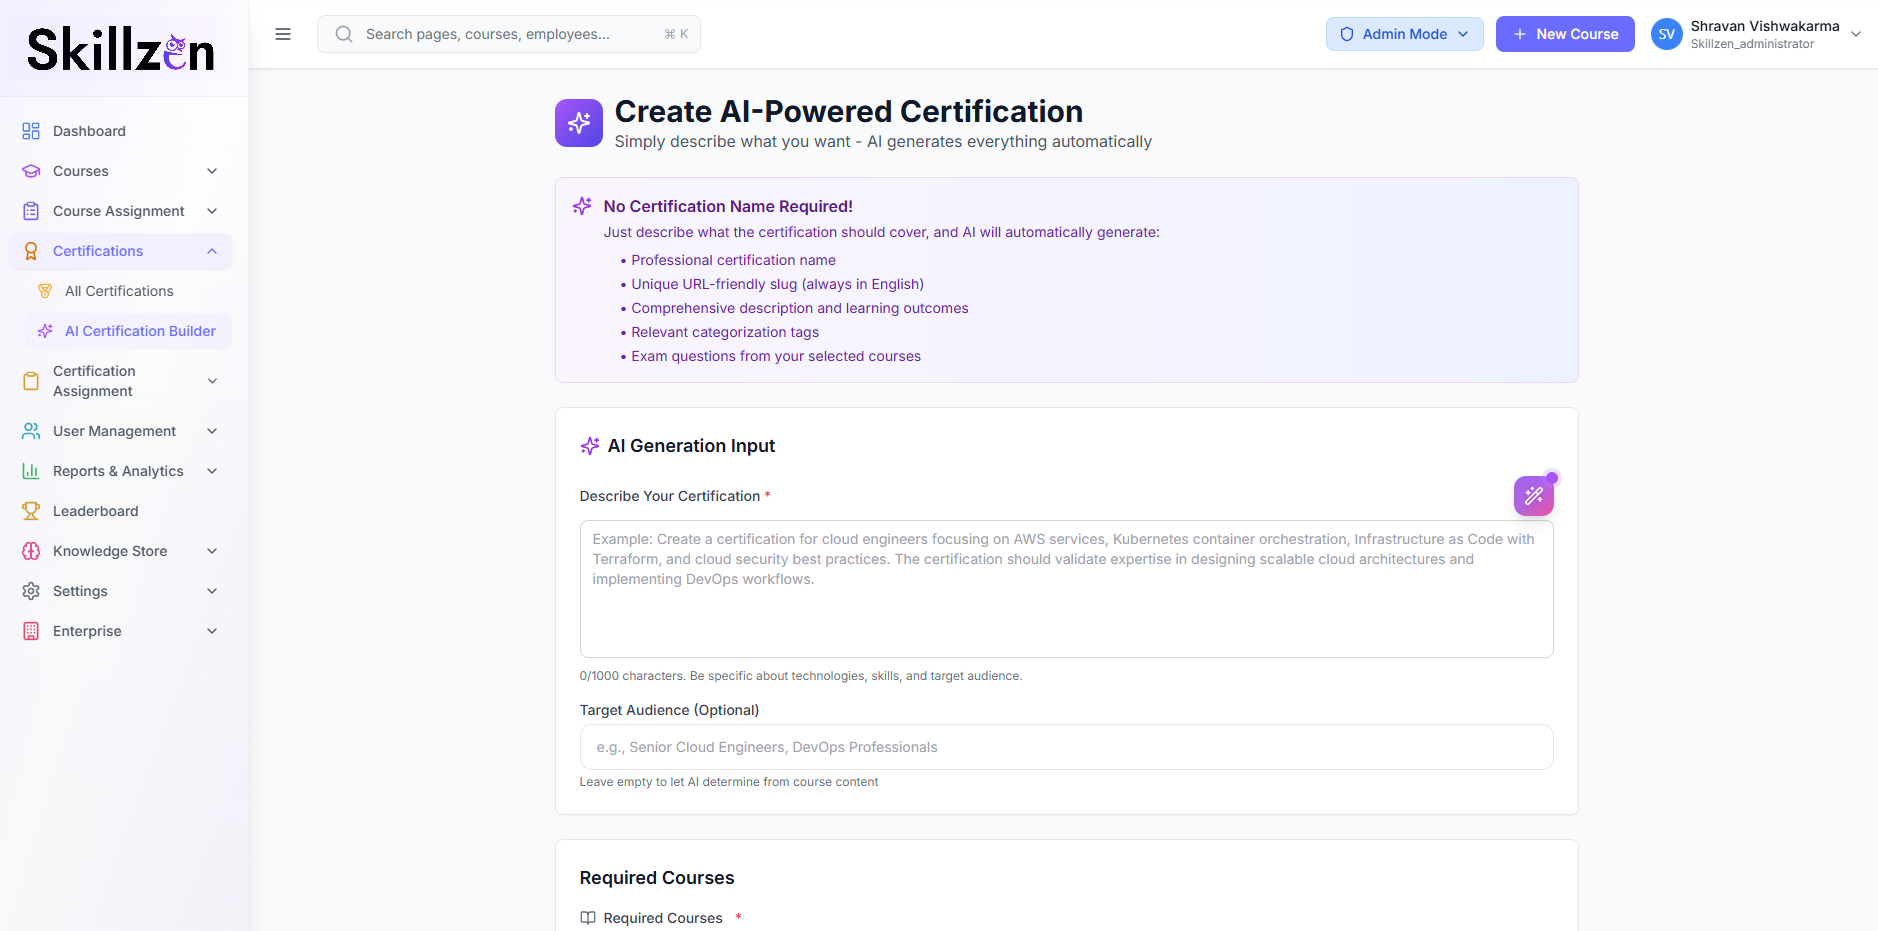Click the hamburger menu icon
1878x931 pixels.
point(283,34)
